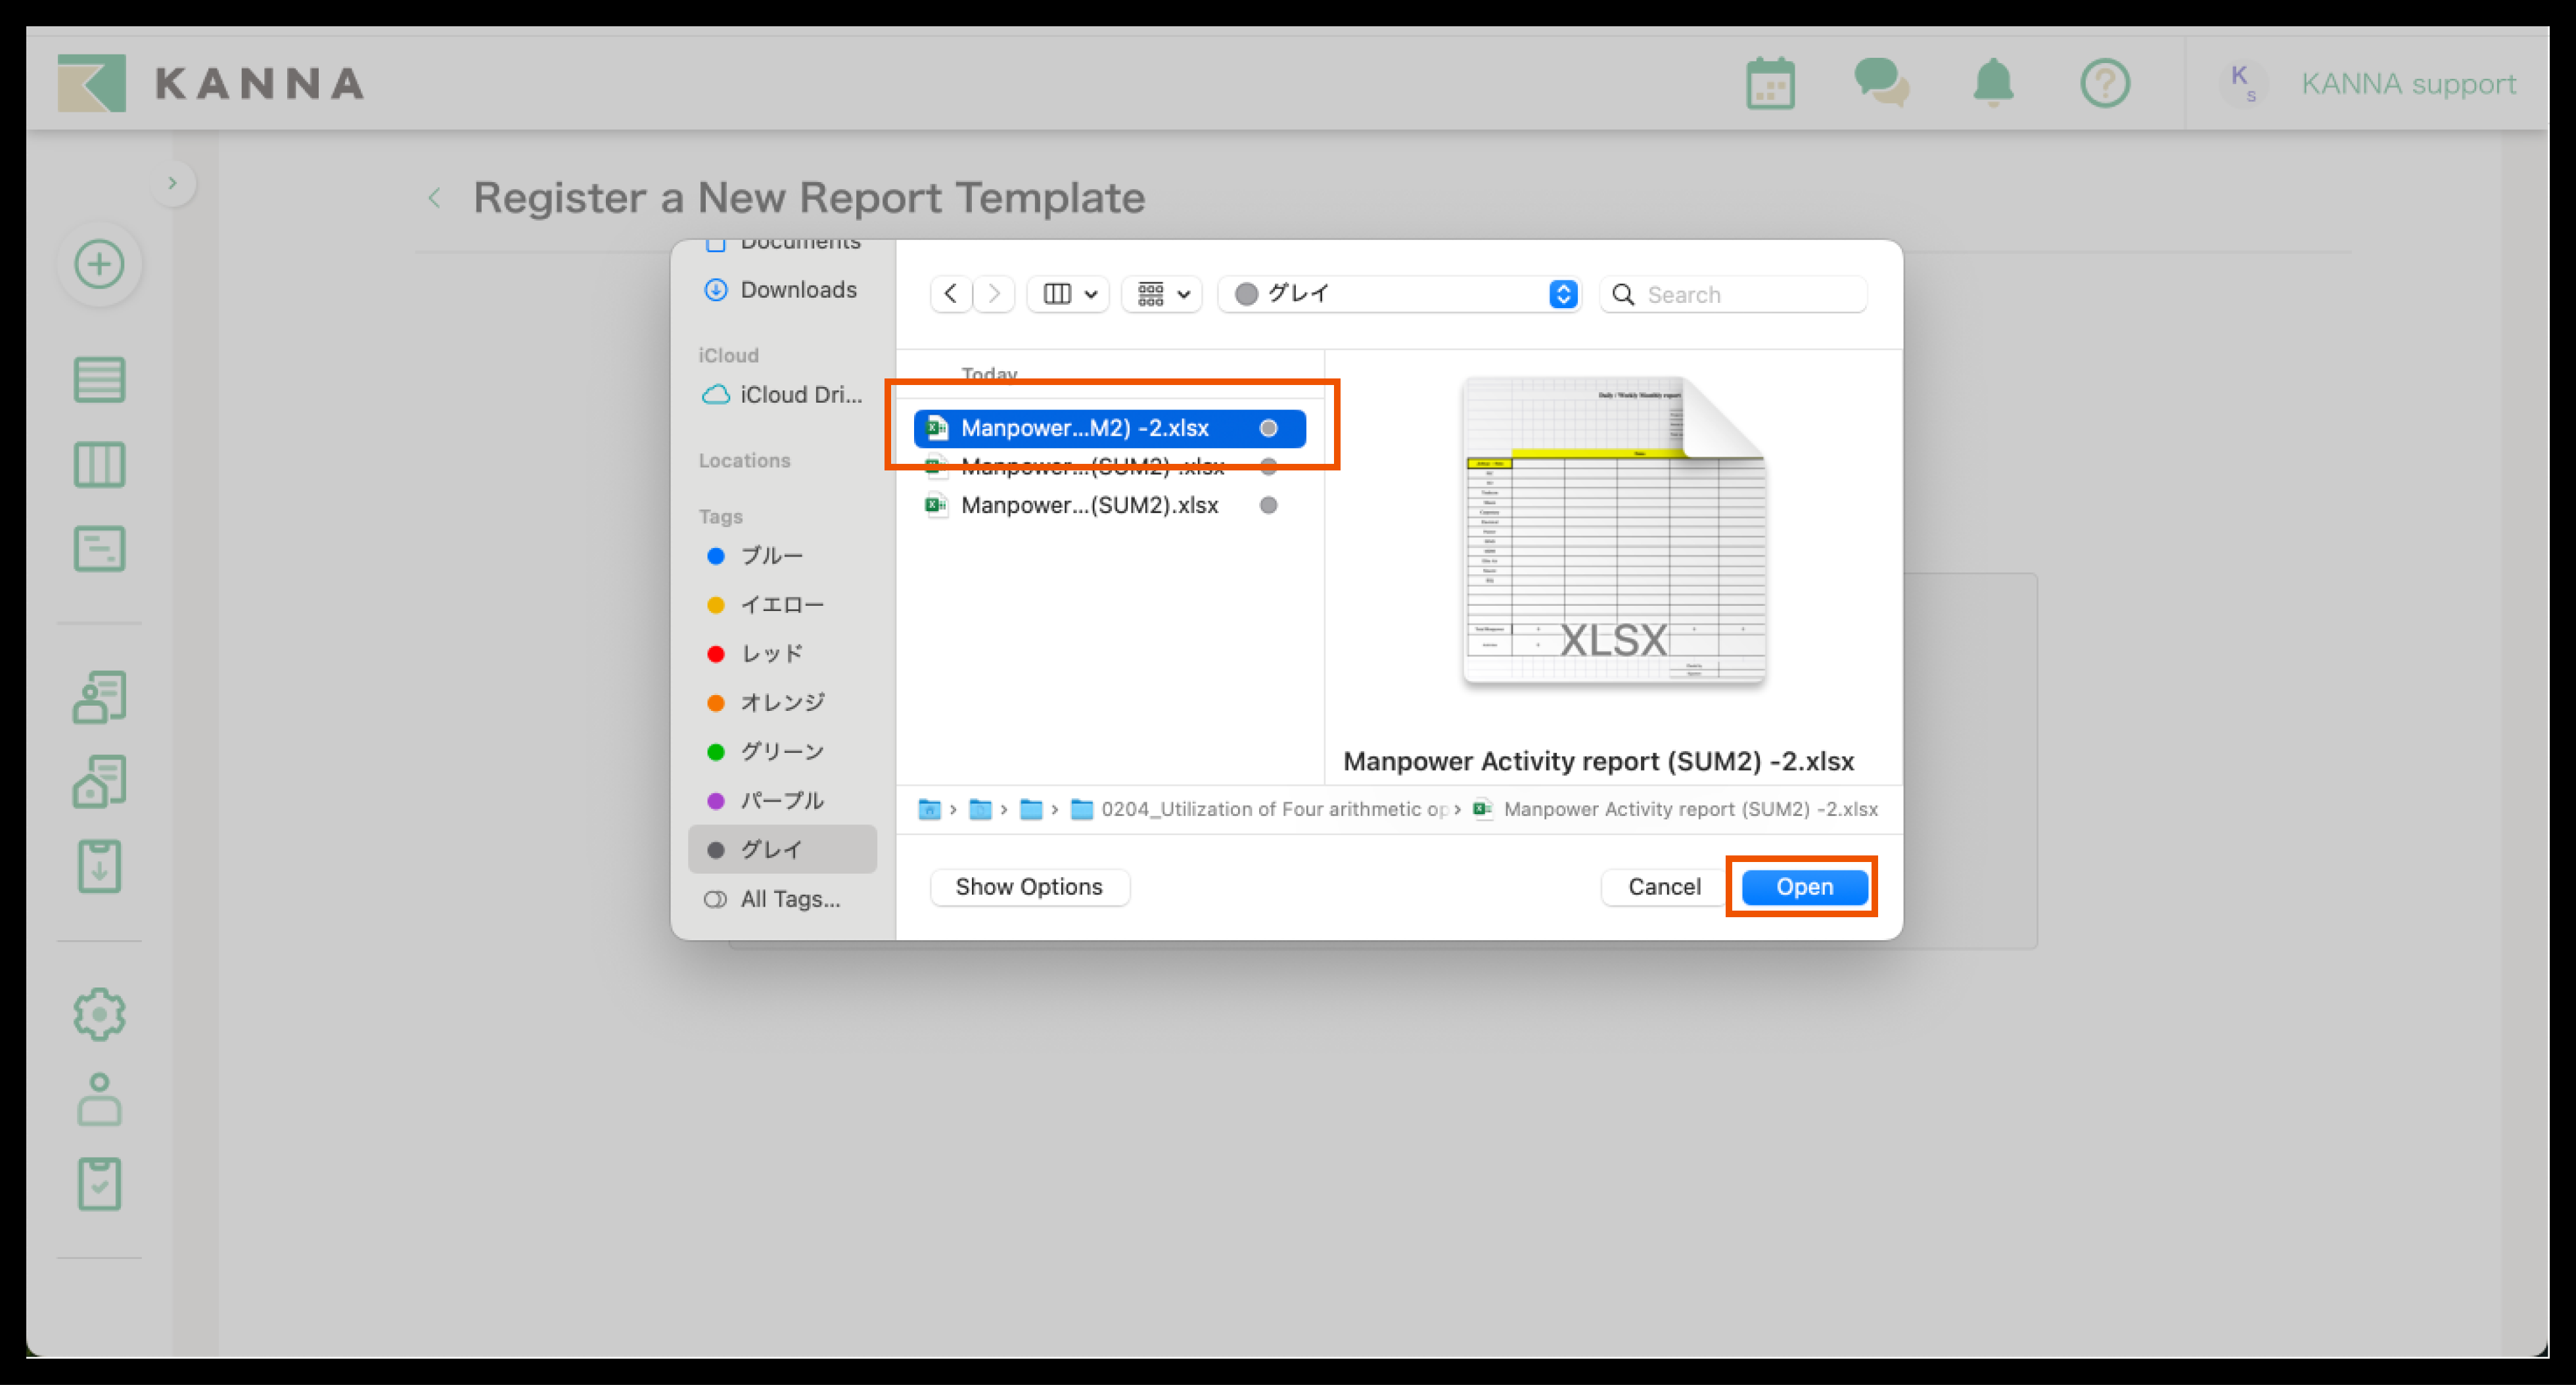2576x1385 pixels.
Task: Select the Manpower…(SUM2).xlsx file at bottom
Action: coord(1089,506)
